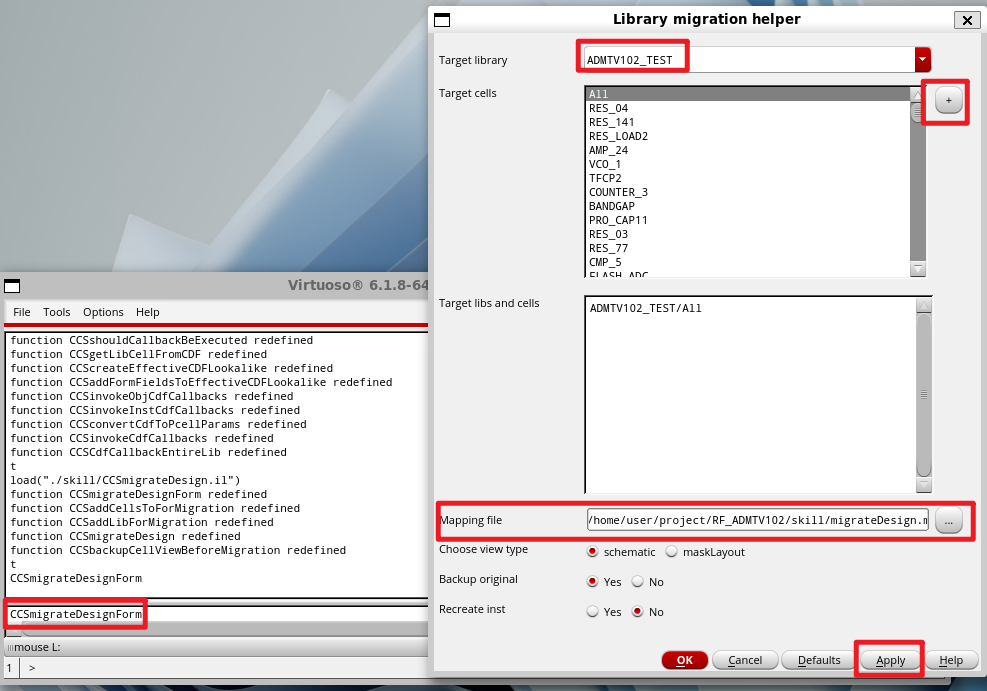Image resolution: width=987 pixels, height=691 pixels.
Task: Open Help from the migration dialog
Action: [951, 660]
